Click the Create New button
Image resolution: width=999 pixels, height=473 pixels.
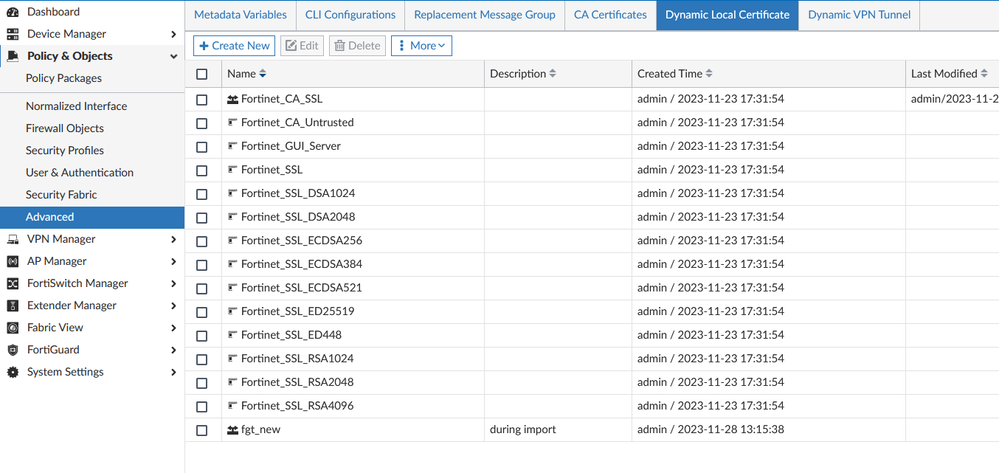pyautogui.click(x=235, y=46)
